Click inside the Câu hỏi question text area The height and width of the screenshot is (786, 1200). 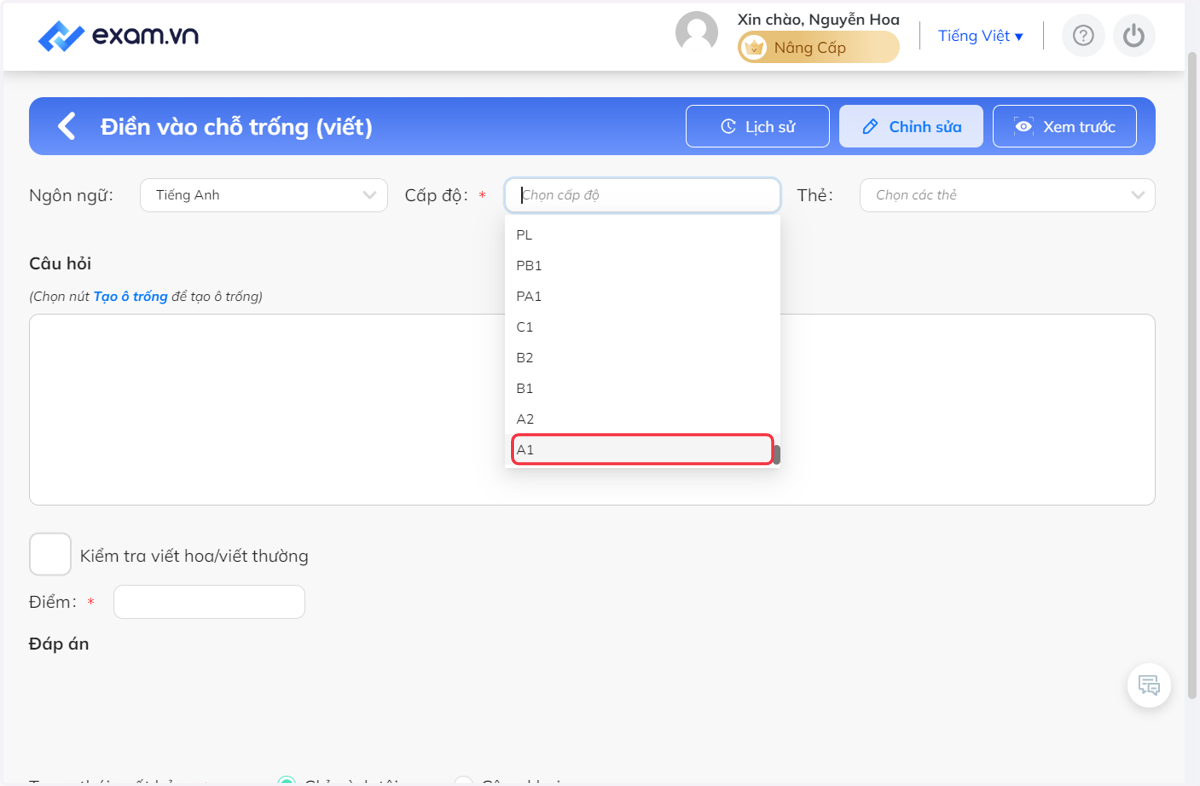pyautogui.click(x=592, y=410)
